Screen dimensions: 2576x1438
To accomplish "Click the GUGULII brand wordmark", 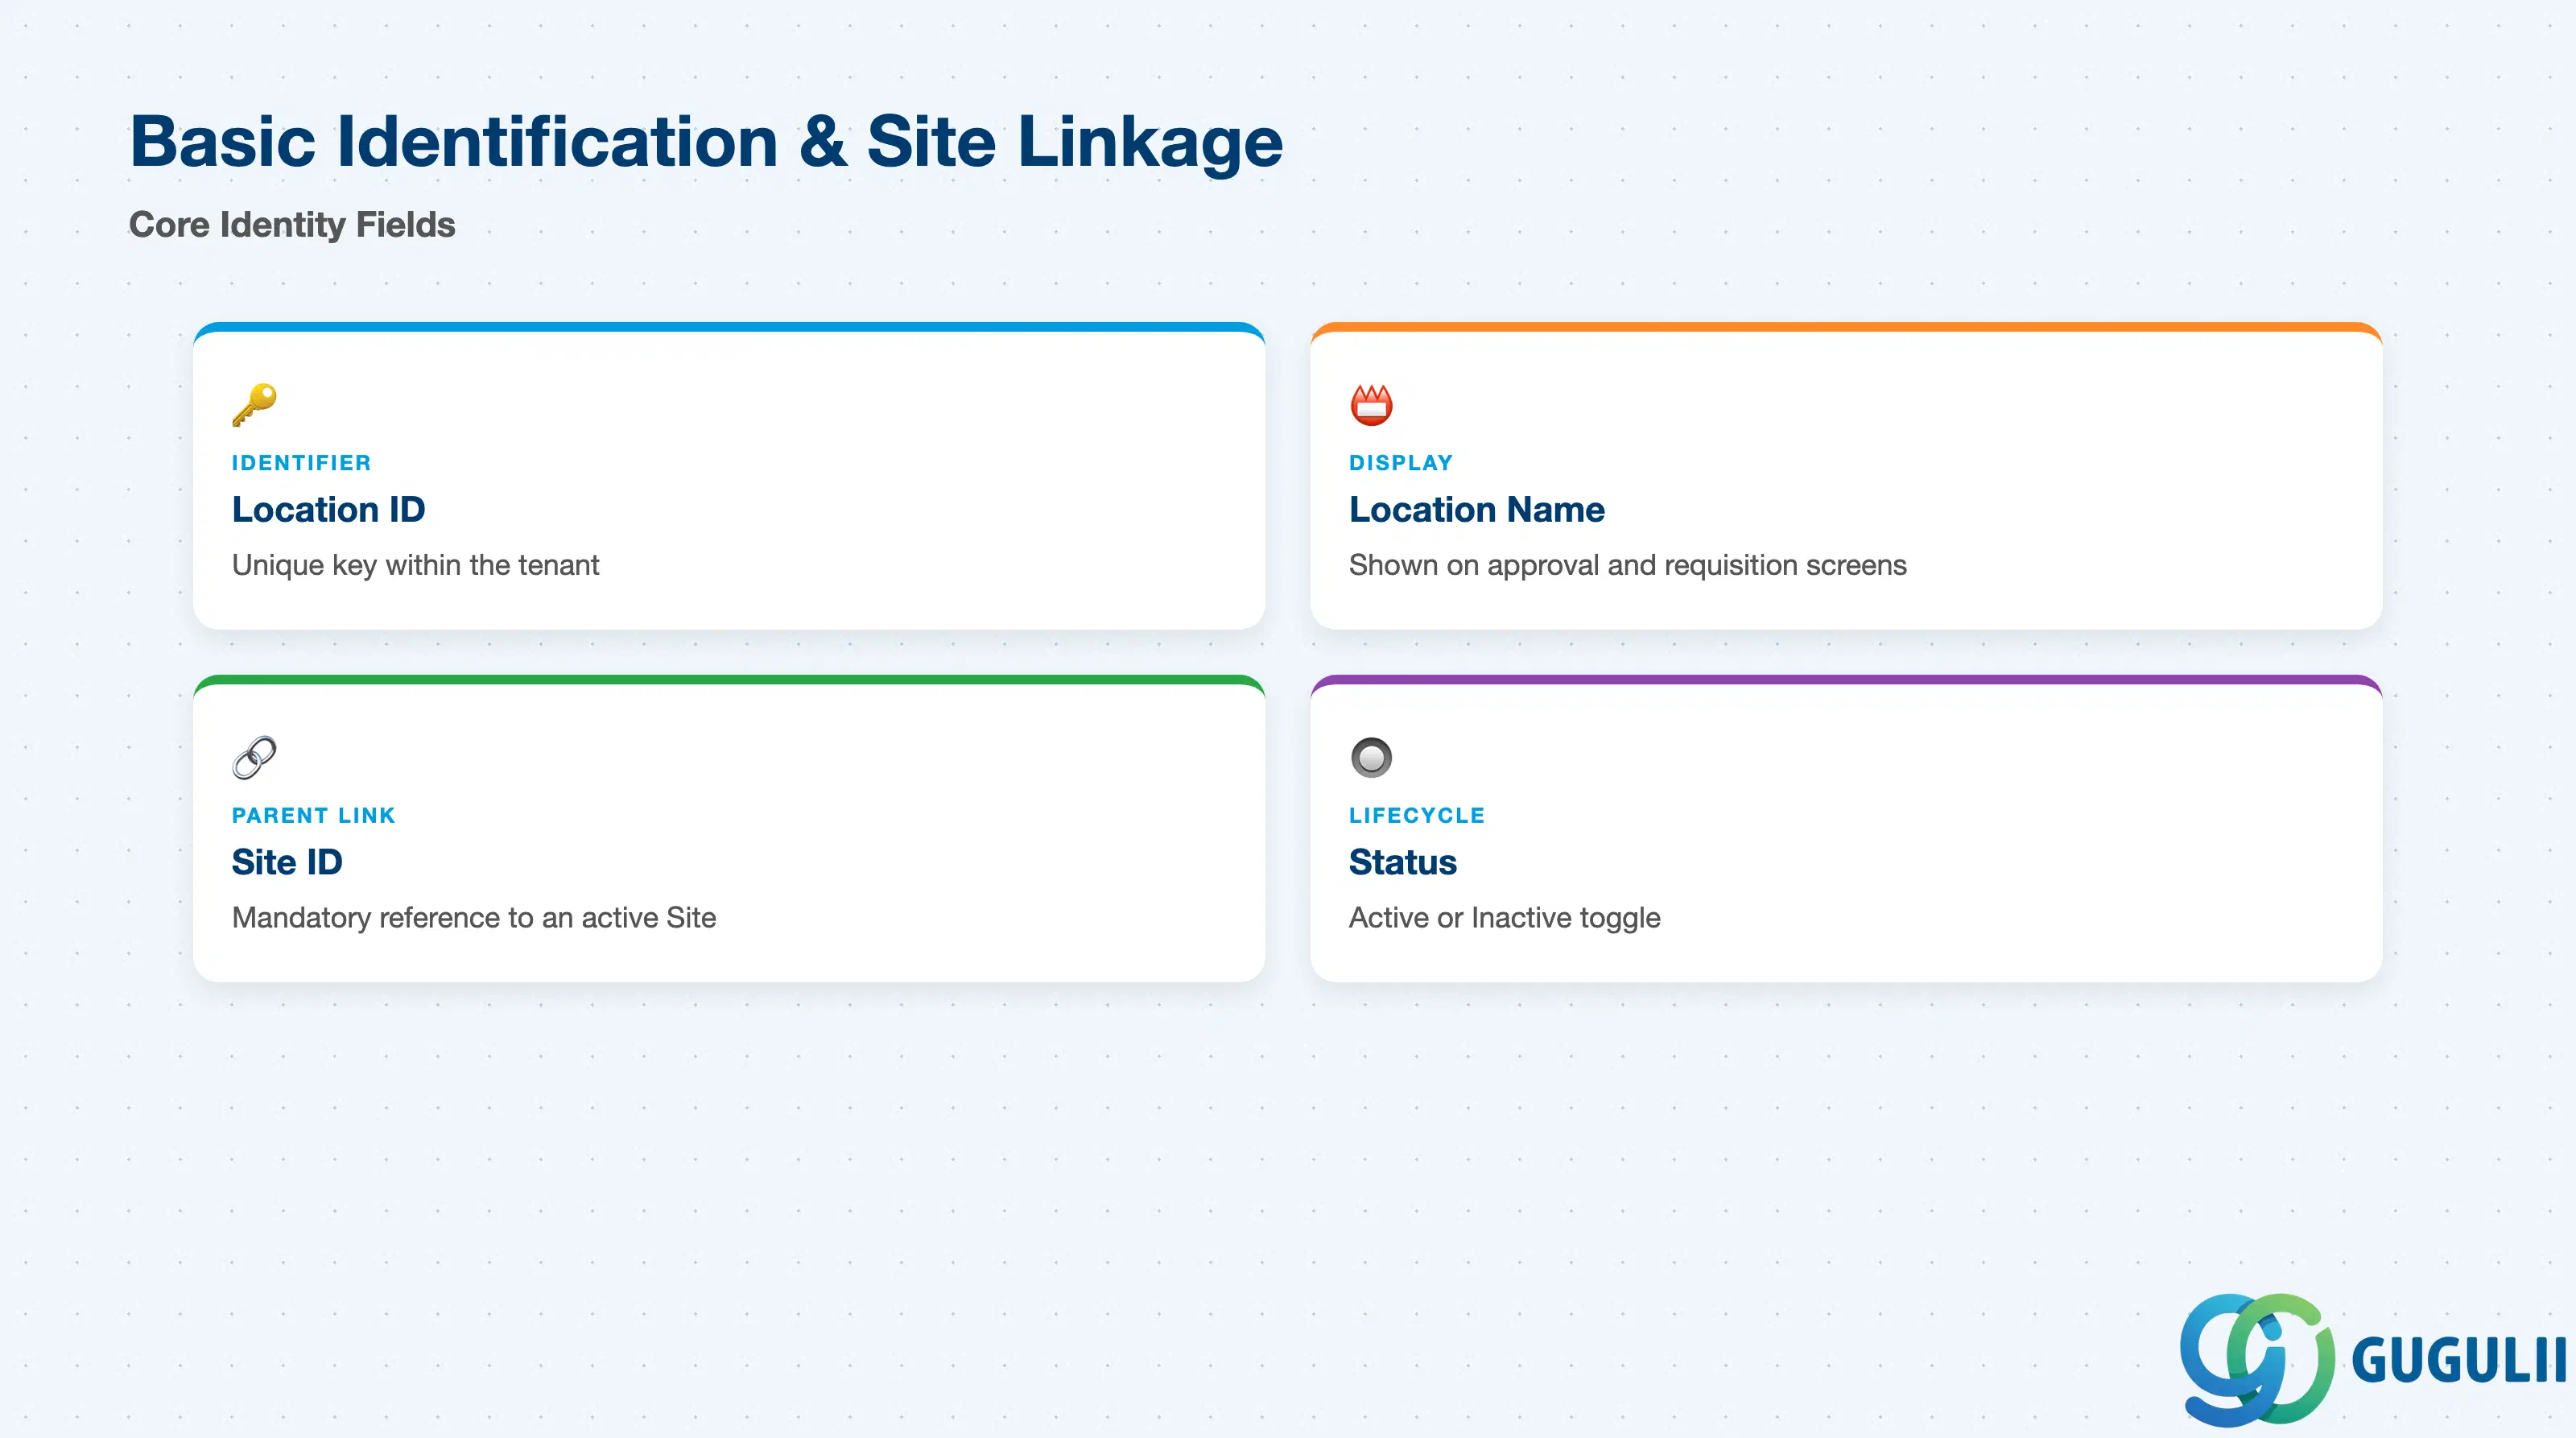I will [2458, 1361].
